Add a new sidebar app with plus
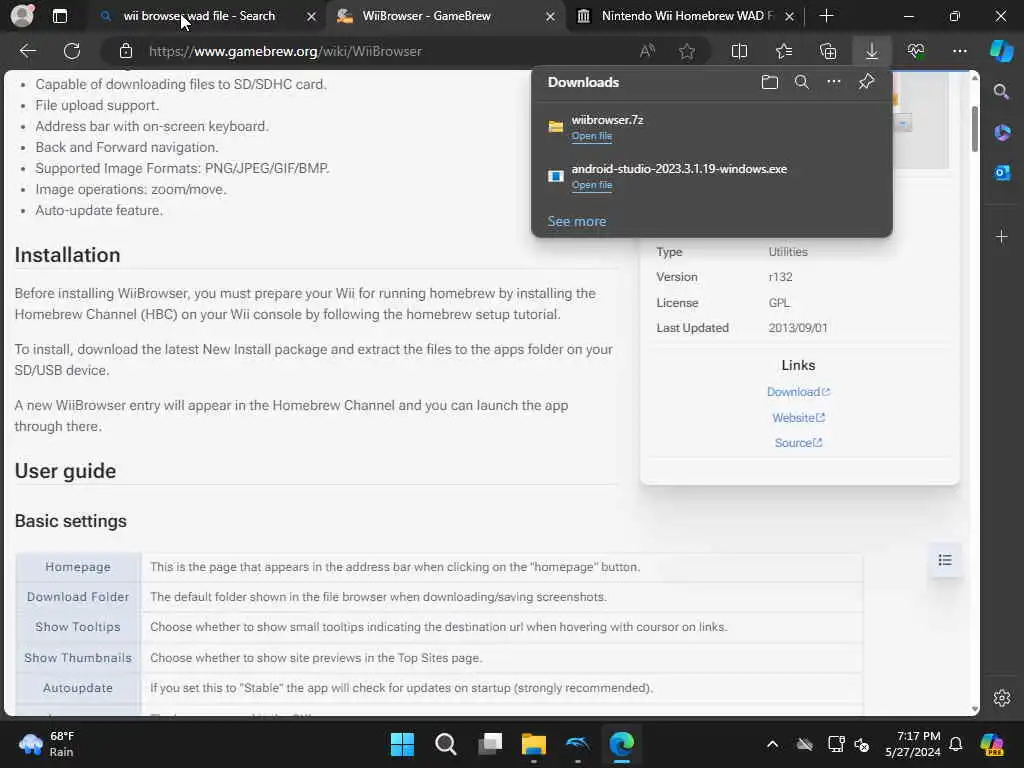 (1002, 236)
